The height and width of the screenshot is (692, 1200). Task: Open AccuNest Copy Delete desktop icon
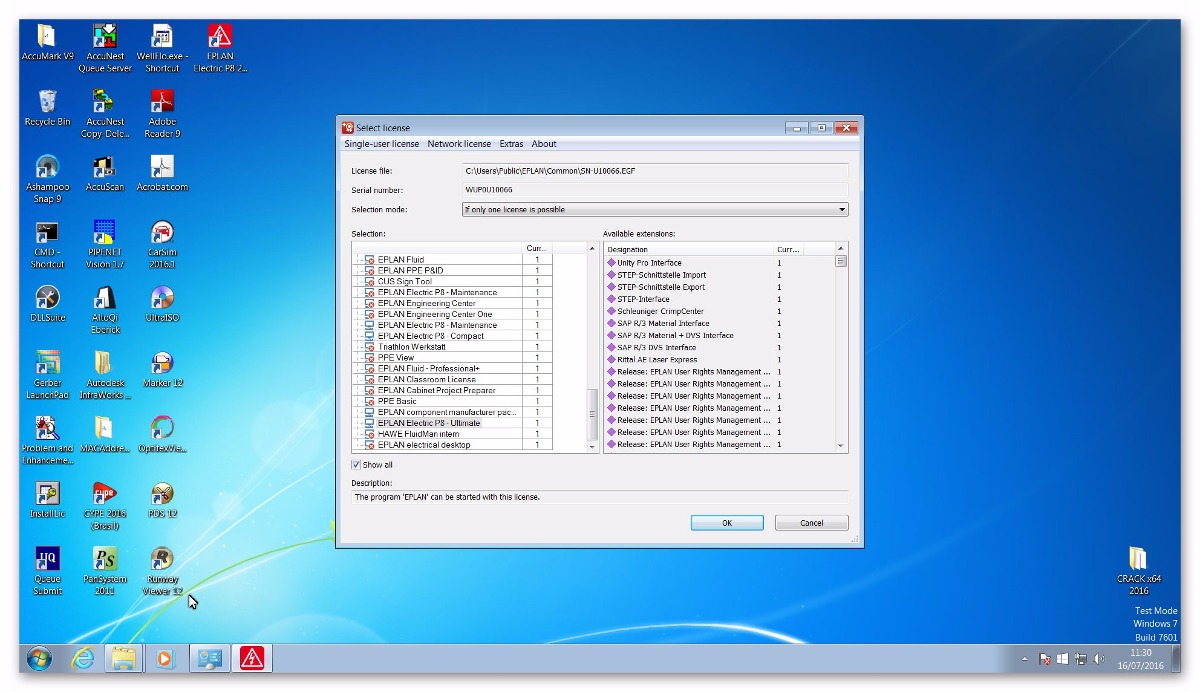pos(105,113)
